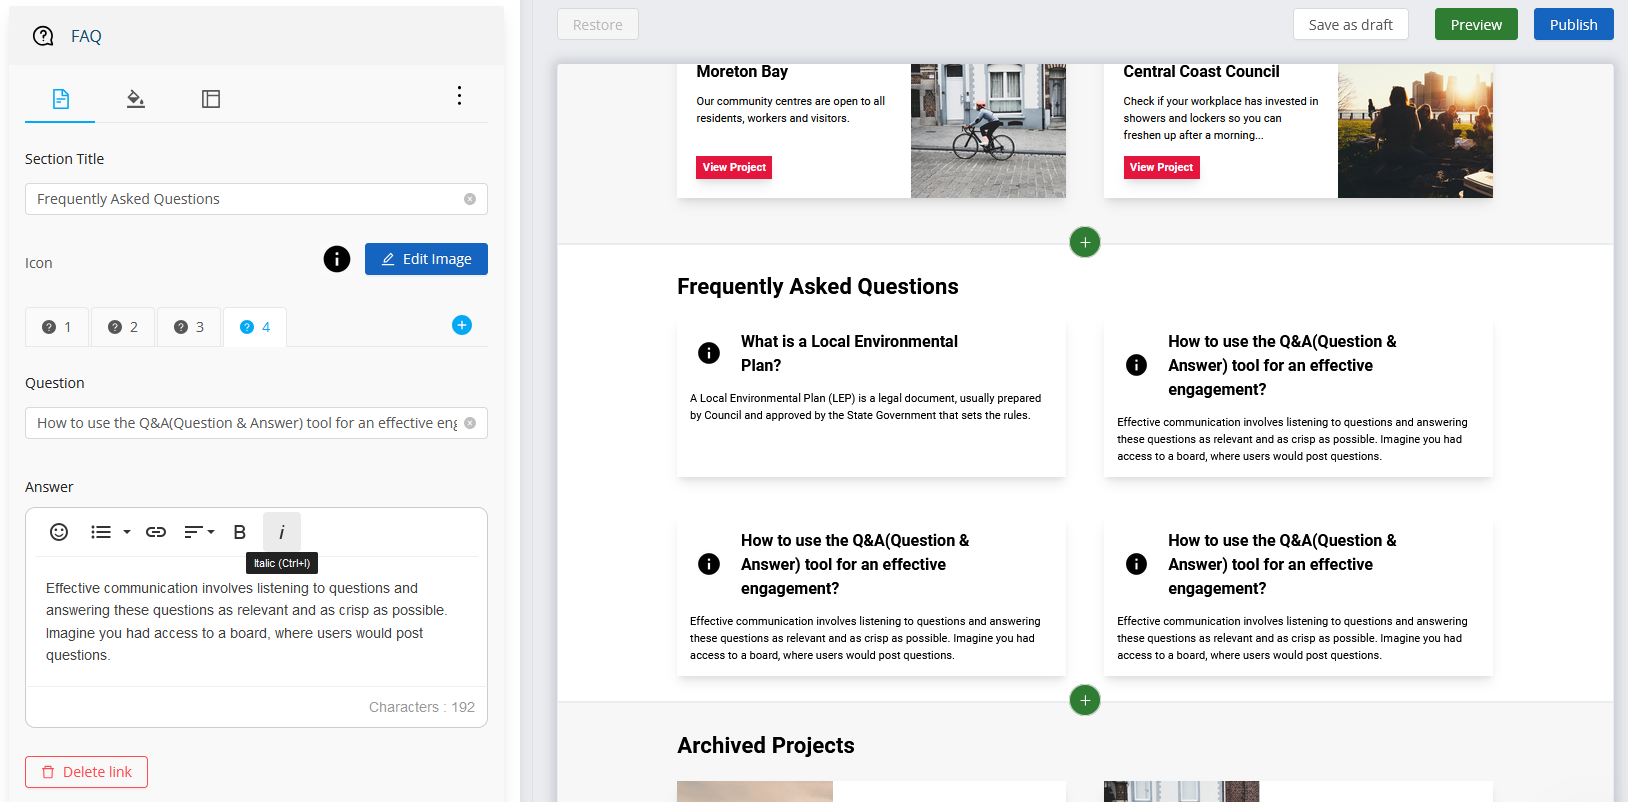Open the text alignment dropdown
This screenshot has height=802, width=1628.
199,532
